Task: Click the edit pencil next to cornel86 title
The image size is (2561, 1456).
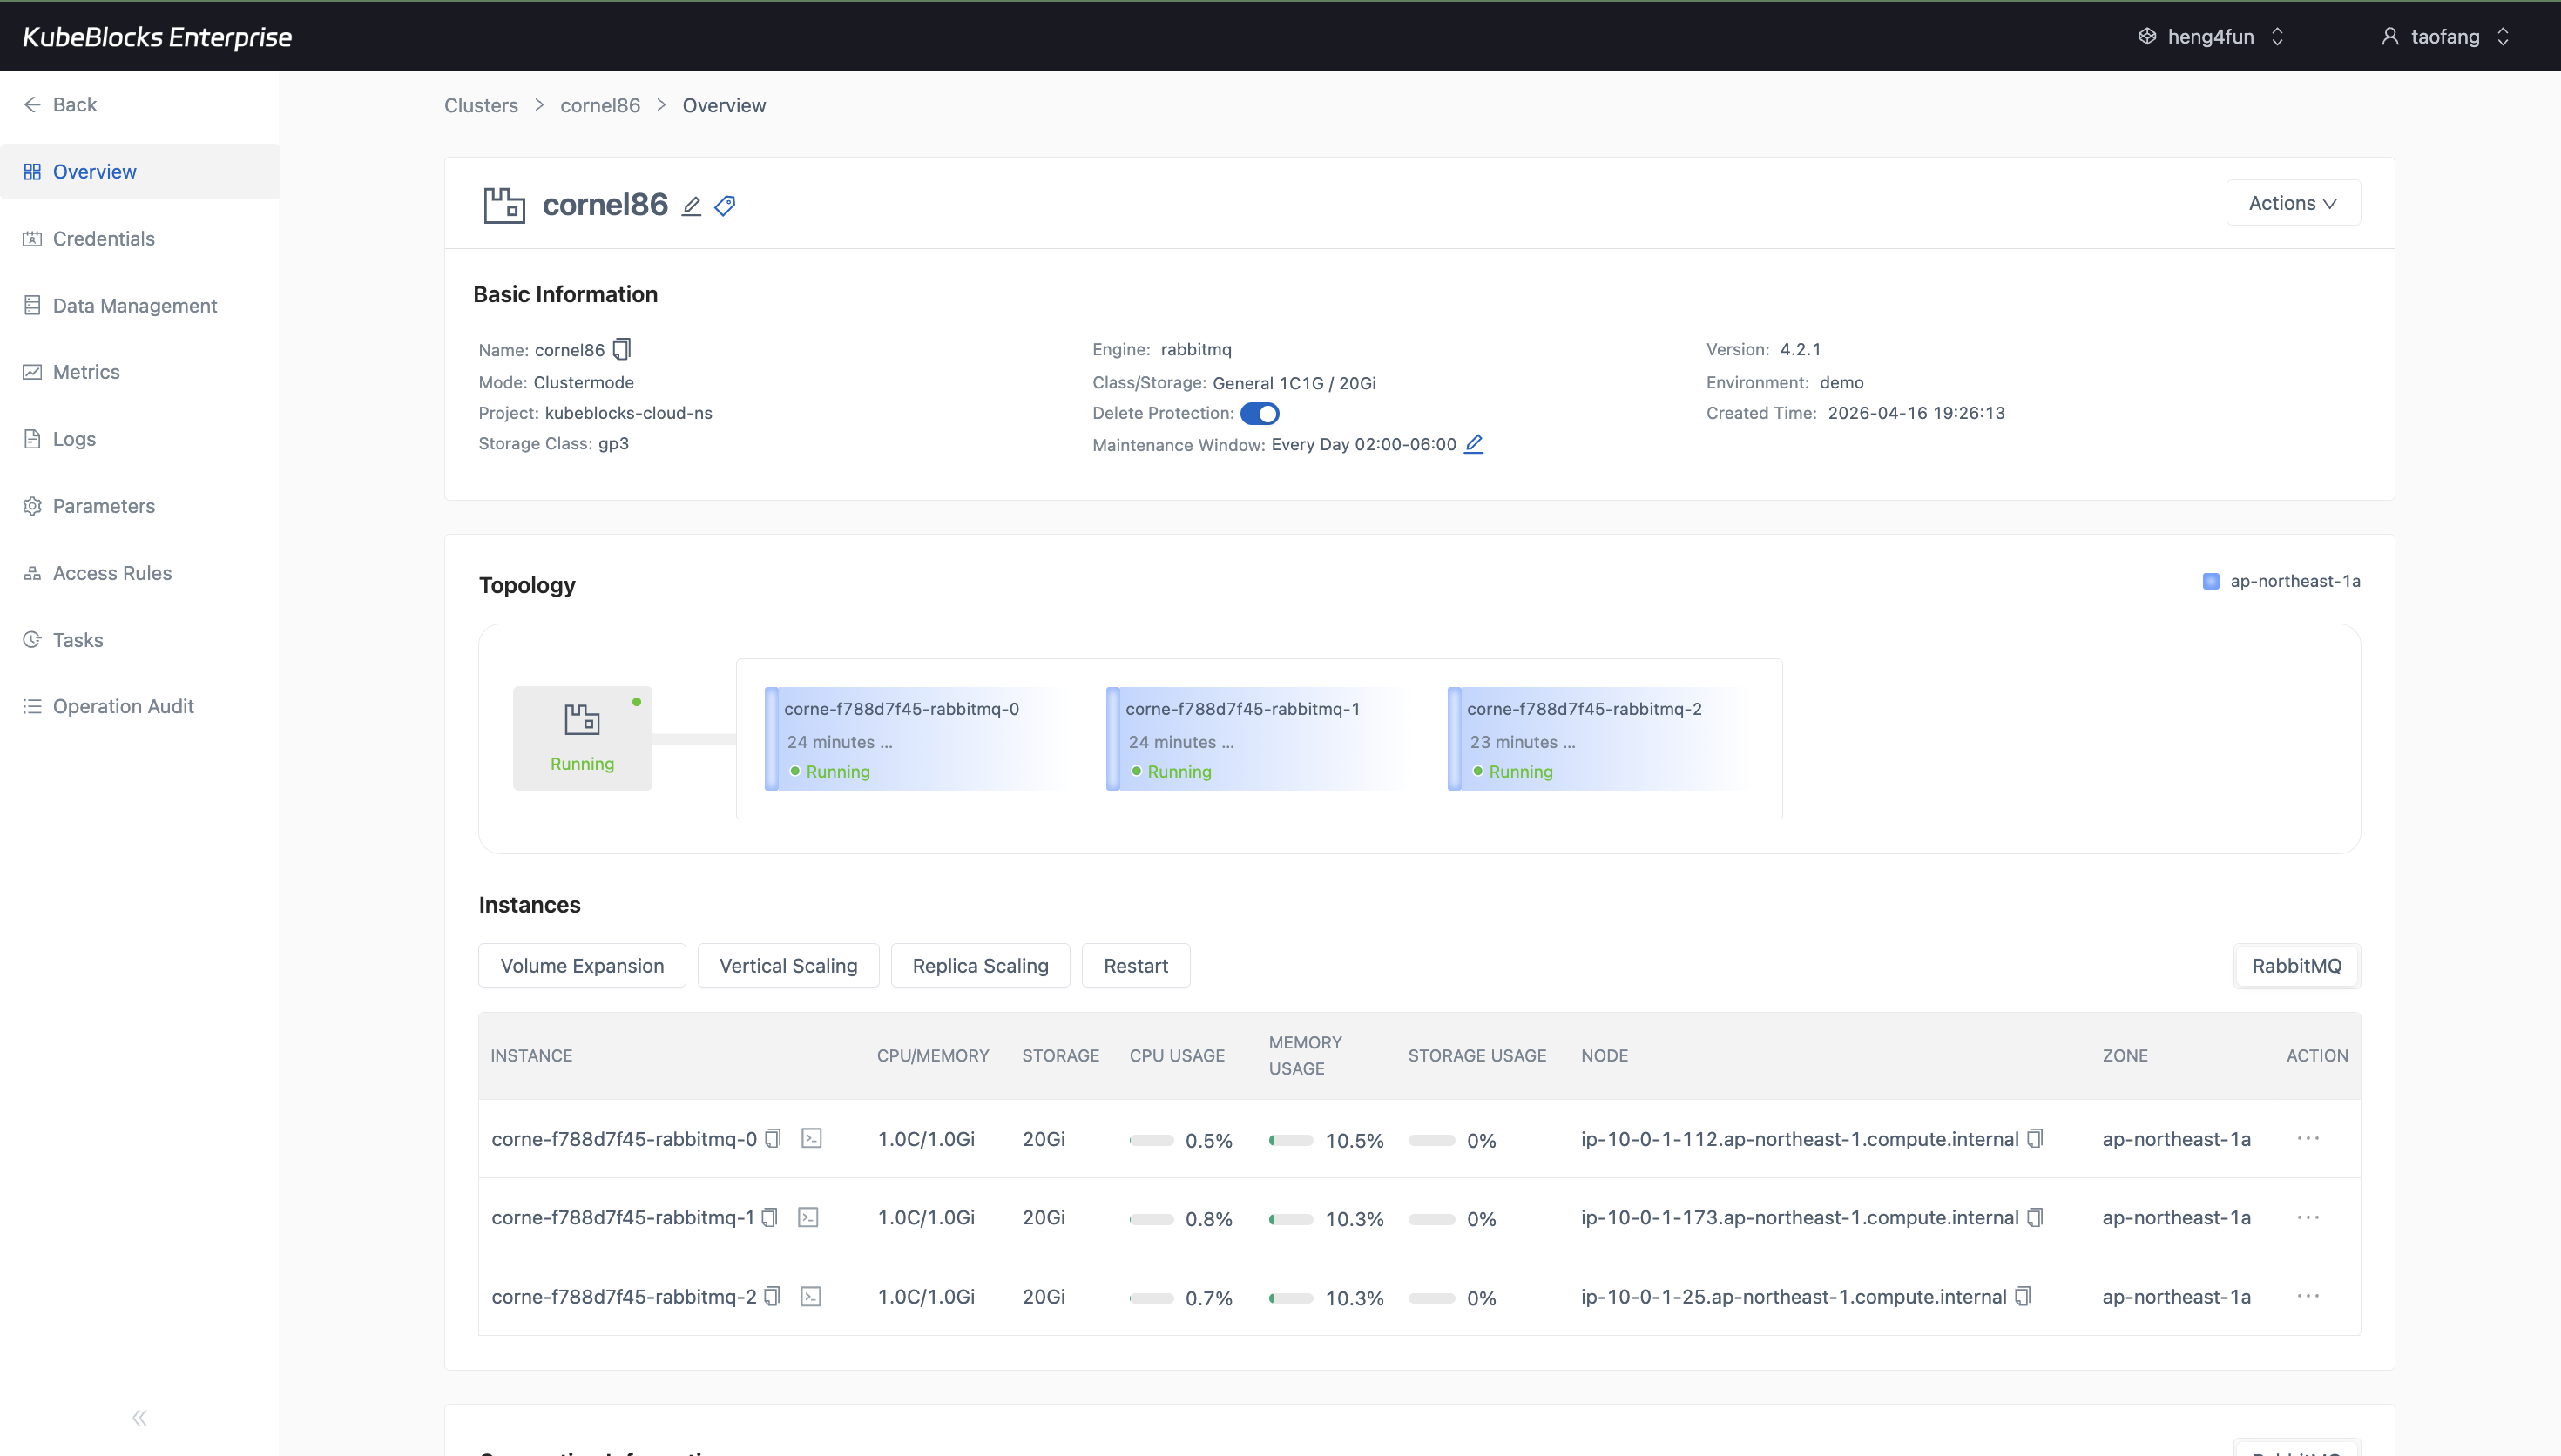Action: tap(691, 206)
